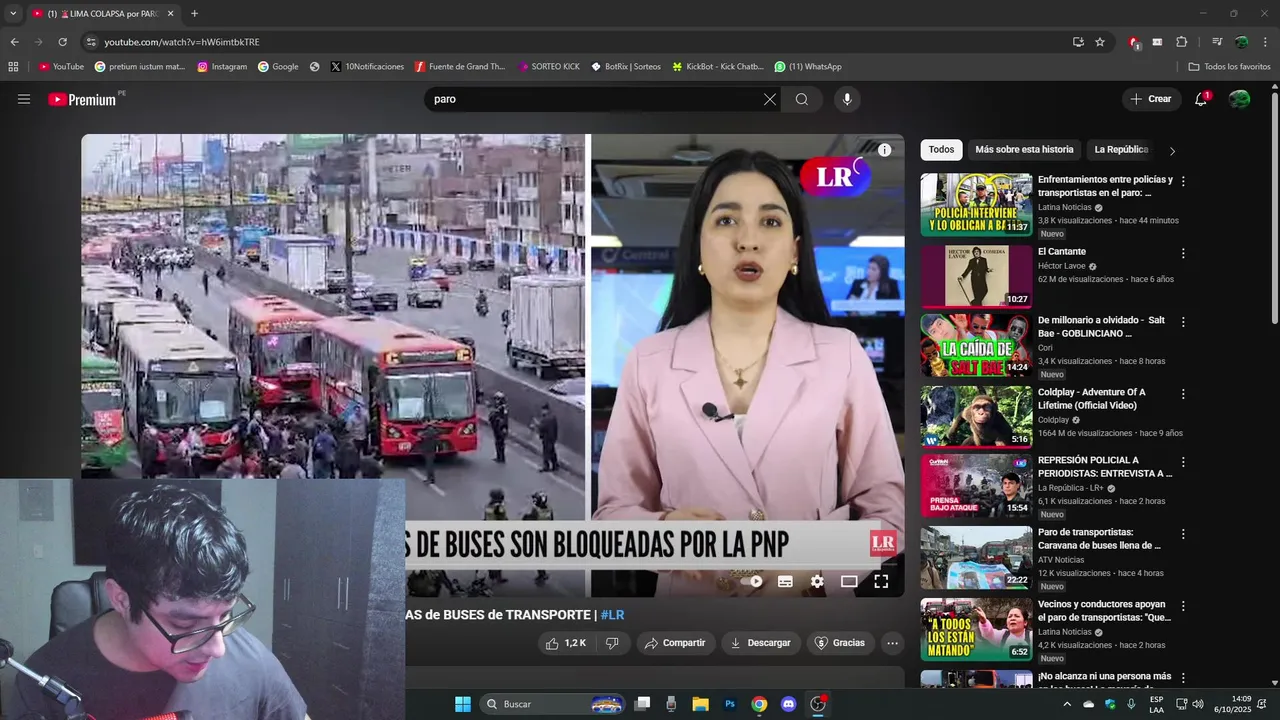Open 'REPRESIÓN POLICIAL A PERIODISTAS' video thumbnail

click(976, 487)
